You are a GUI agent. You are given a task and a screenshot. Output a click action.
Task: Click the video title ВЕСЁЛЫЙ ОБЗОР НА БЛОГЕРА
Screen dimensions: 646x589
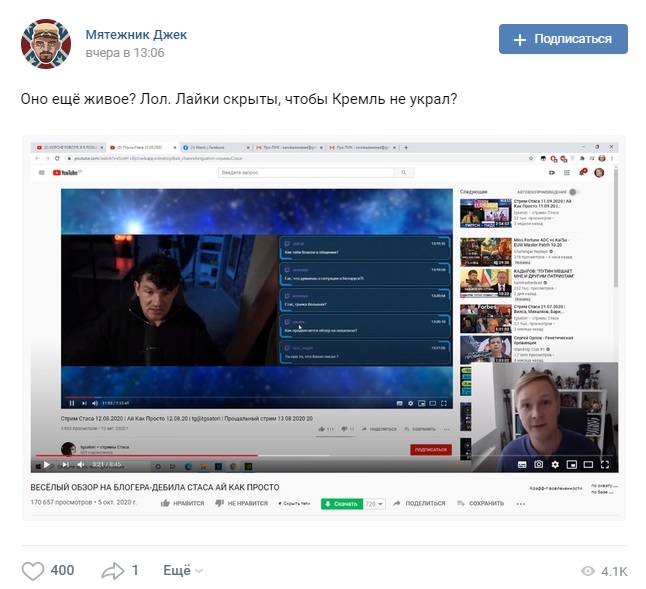click(155, 487)
